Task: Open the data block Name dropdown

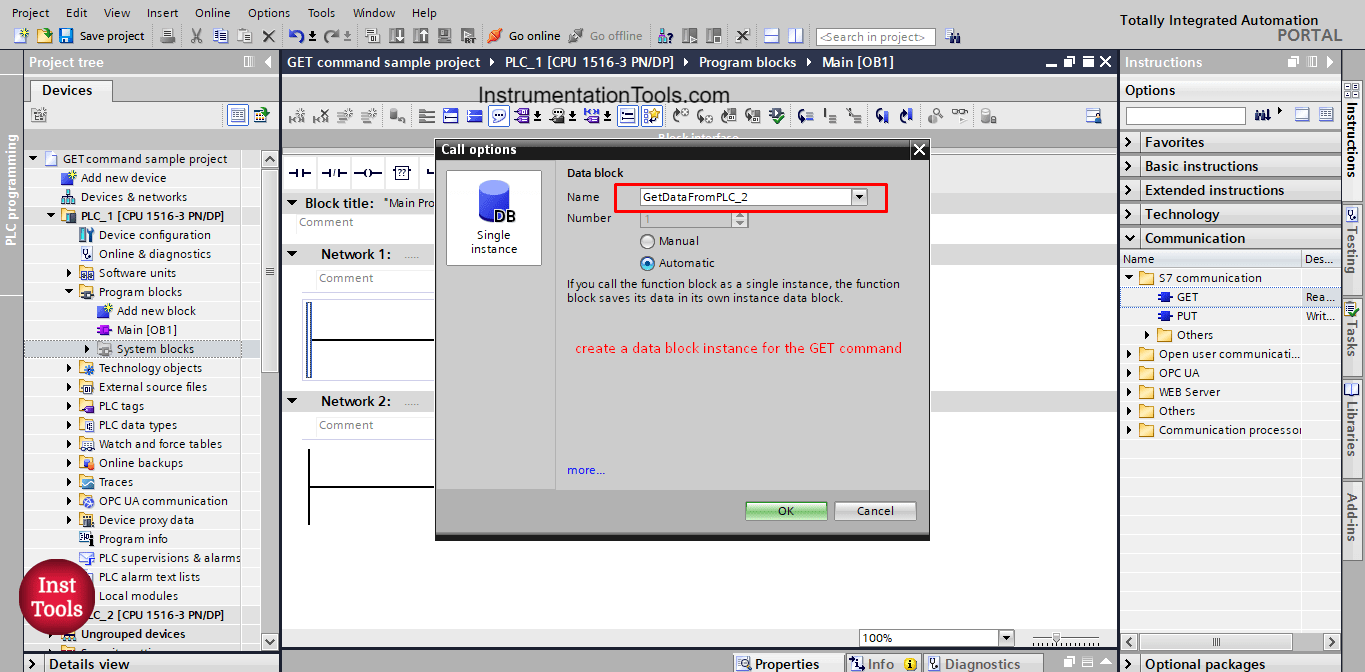Action: coord(859,197)
